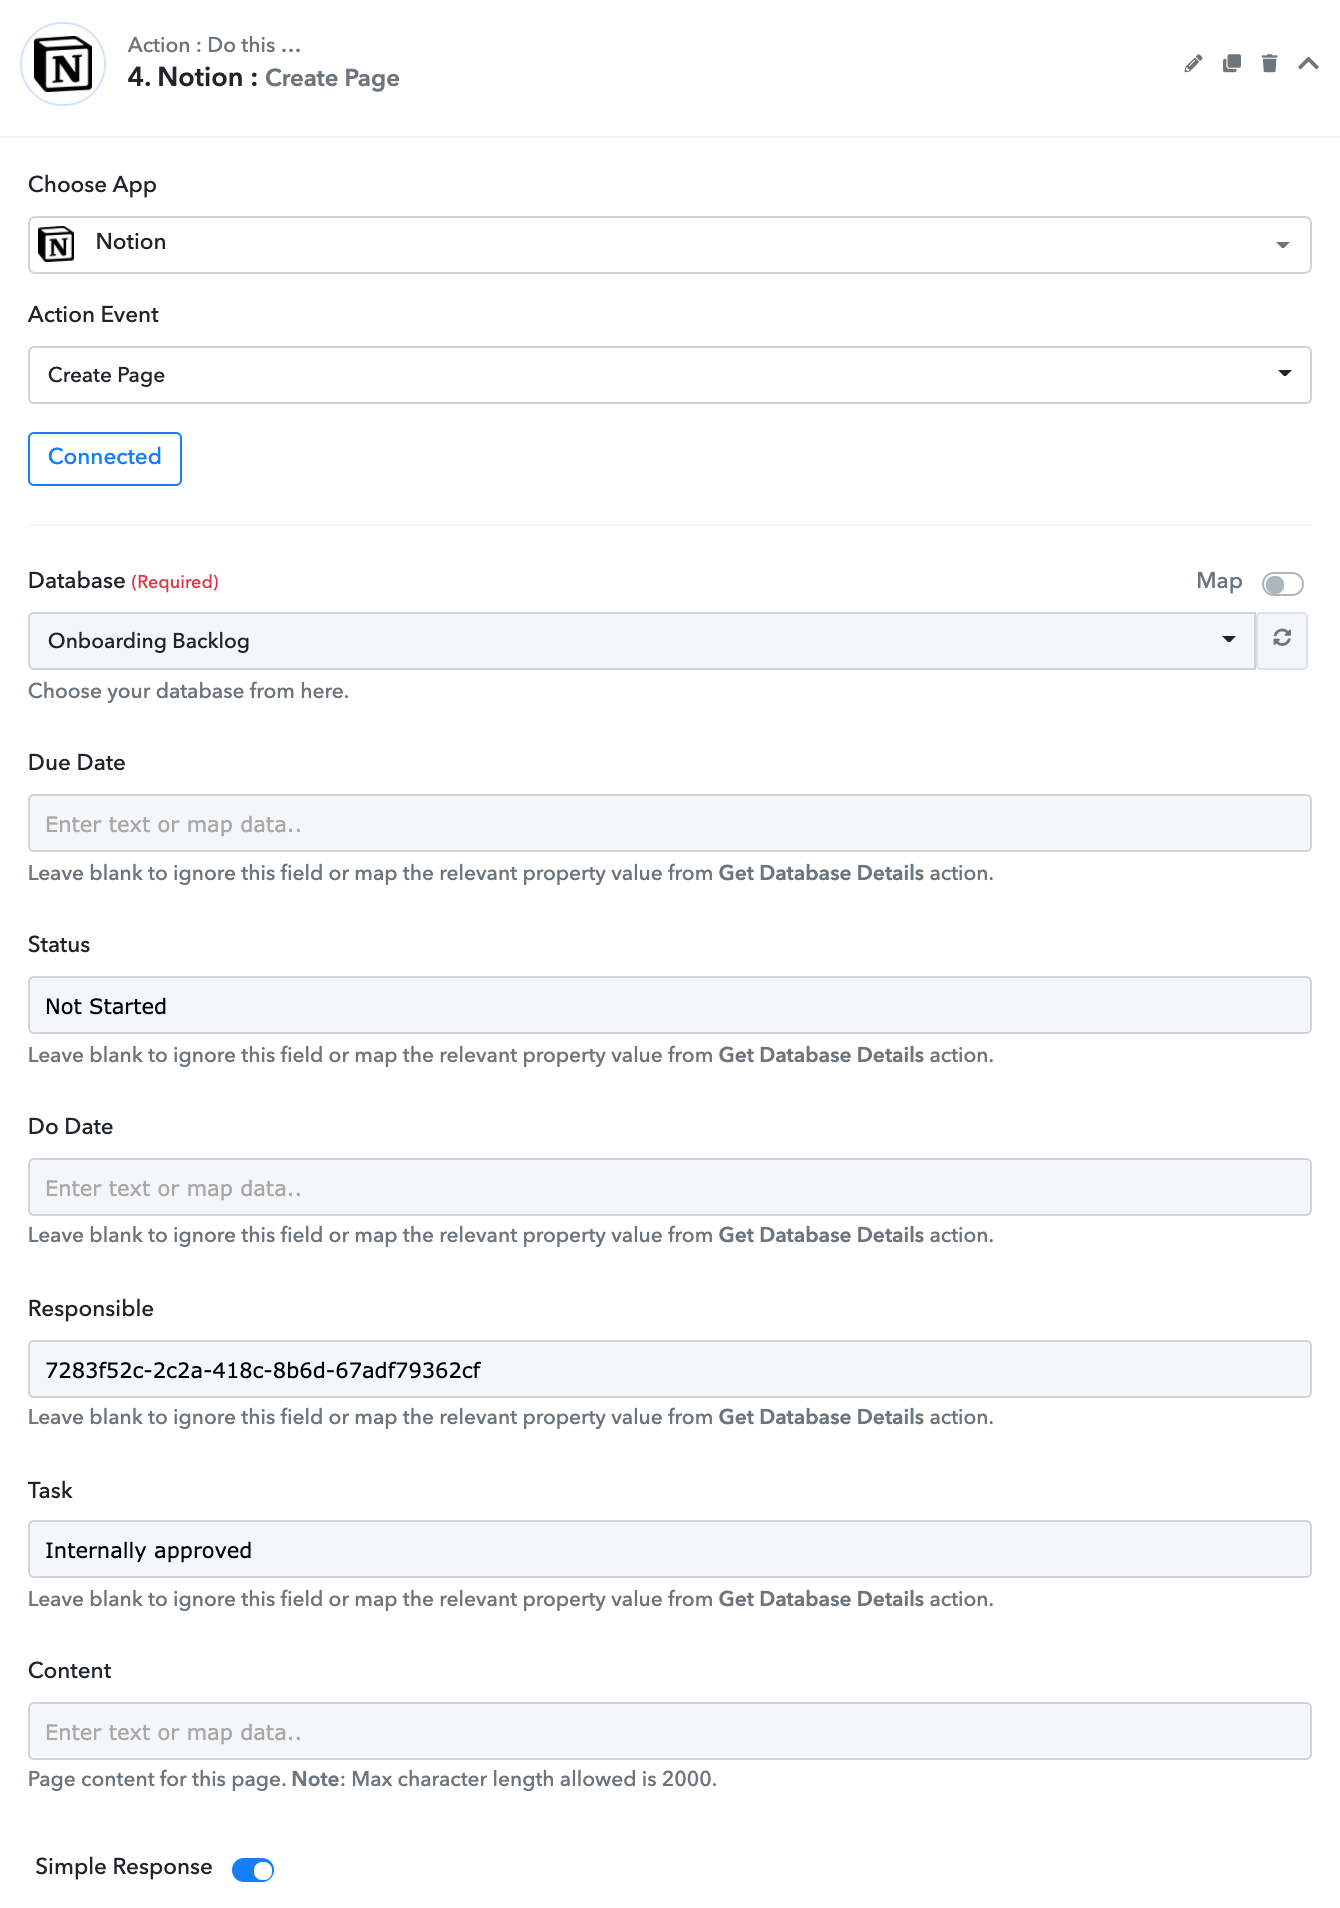Focus the Due Date input field
Viewport: 1340px width, 1908px height.
click(x=670, y=823)
